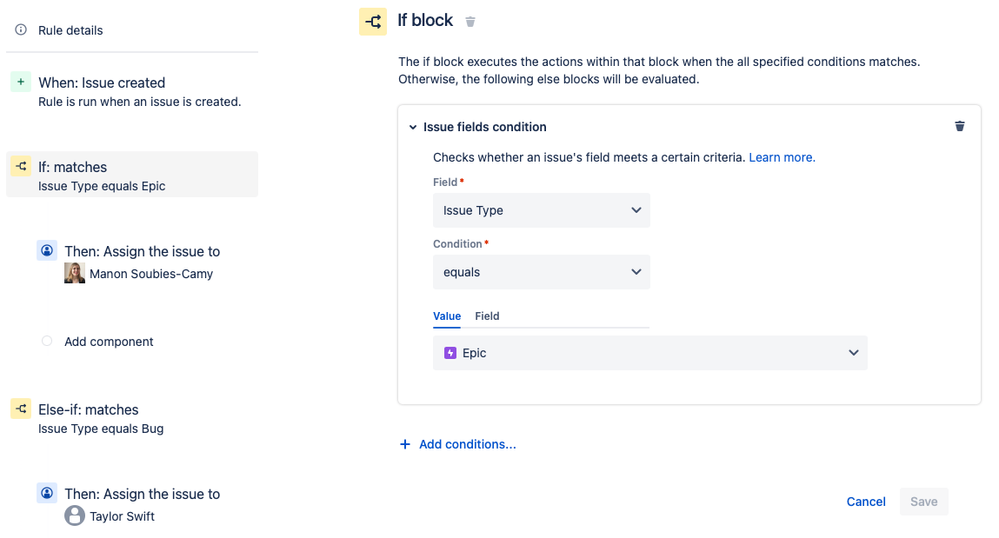Collapse the Issue fields condition section

click(413, 127)
